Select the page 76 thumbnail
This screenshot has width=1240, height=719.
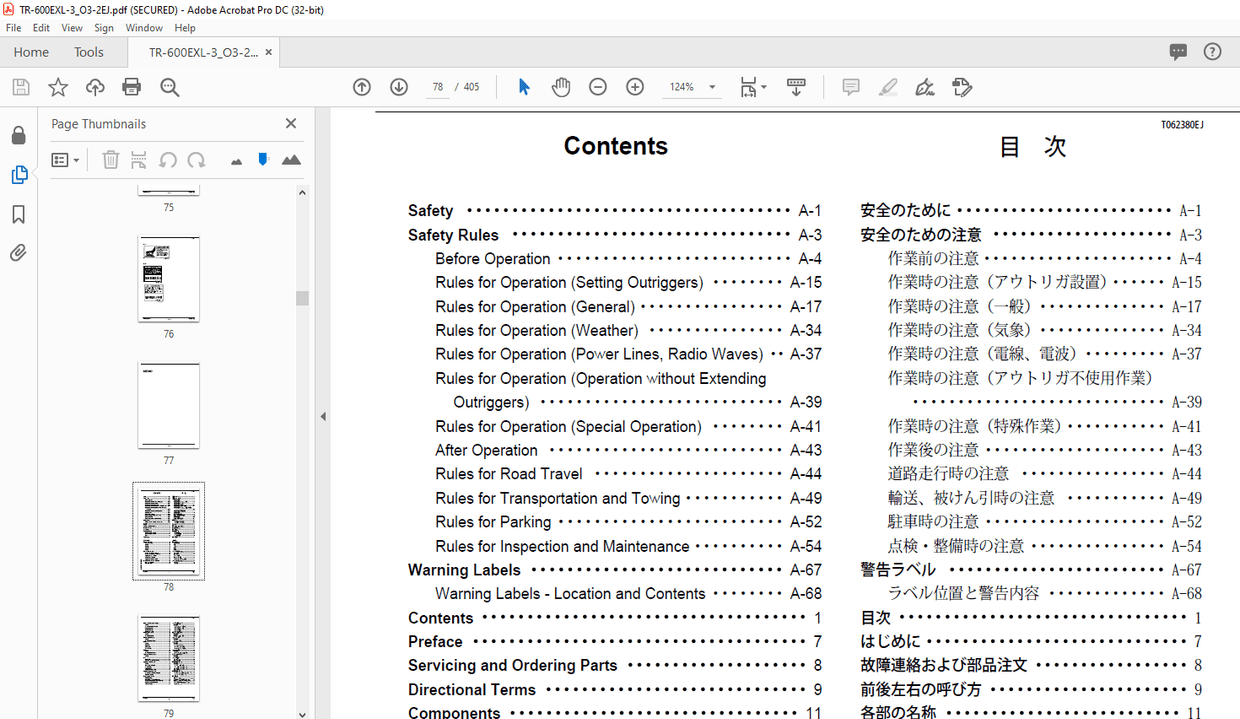pyautogui.click(x=168, y=279)
